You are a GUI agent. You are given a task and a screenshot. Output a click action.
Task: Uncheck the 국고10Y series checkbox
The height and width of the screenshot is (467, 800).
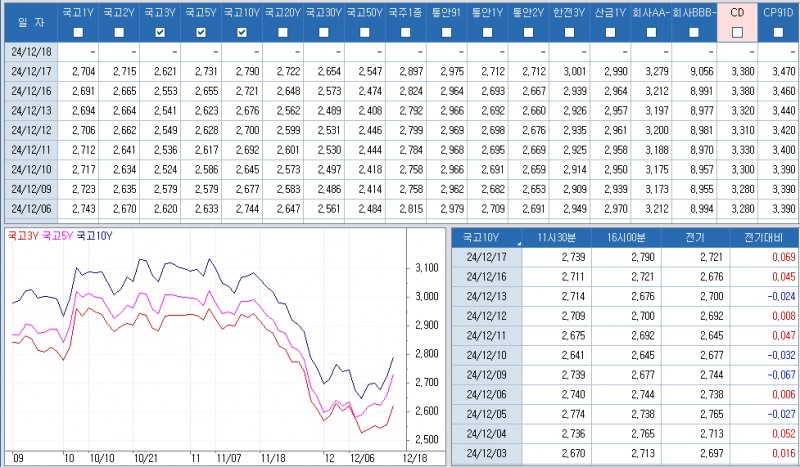tap(241, 33)
